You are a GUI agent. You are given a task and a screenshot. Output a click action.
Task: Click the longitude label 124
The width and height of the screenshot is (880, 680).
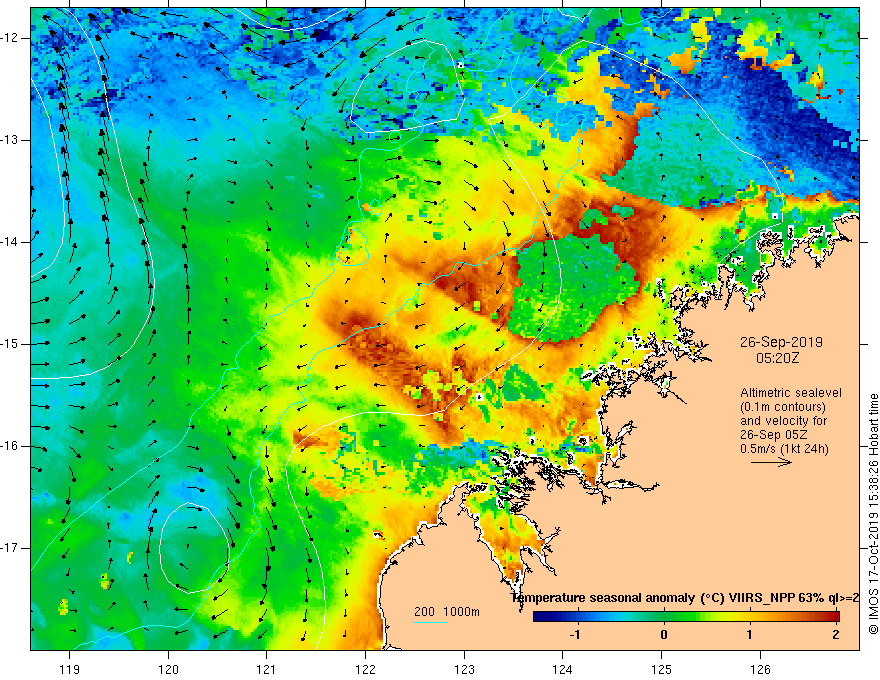563,669
